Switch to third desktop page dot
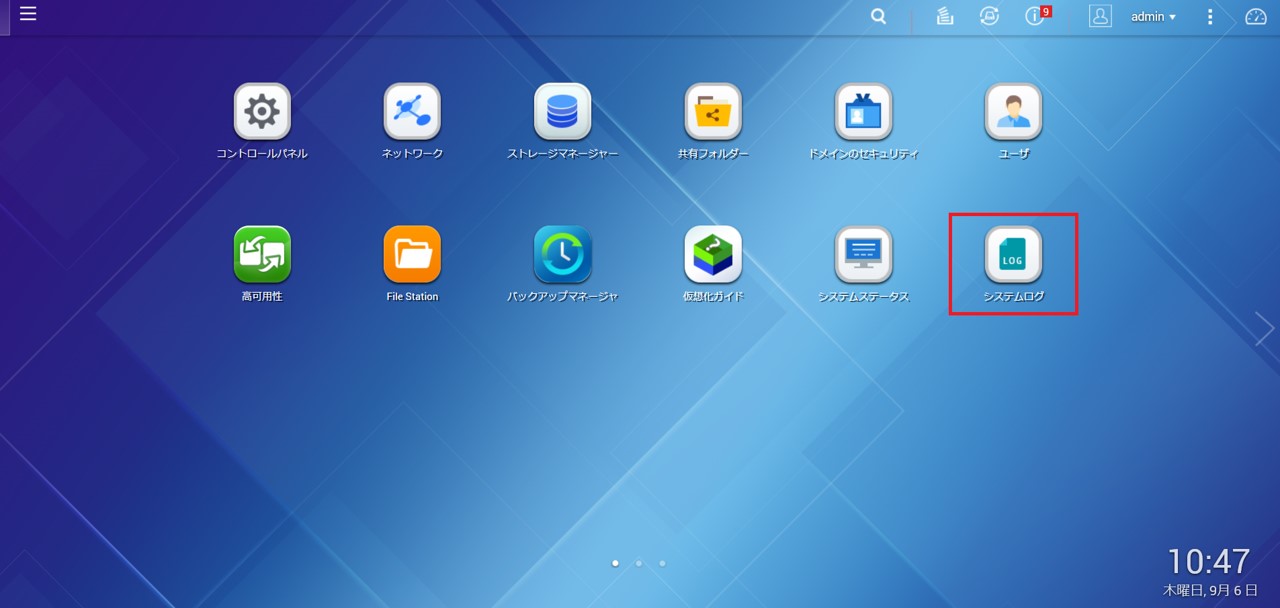1280x608 pixels. pos(663,563)
